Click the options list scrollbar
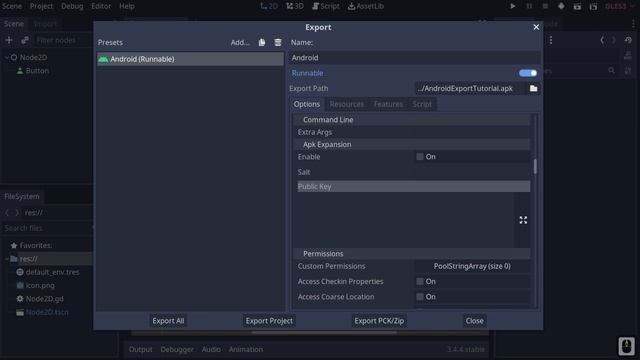 click(x=535, y=166)
